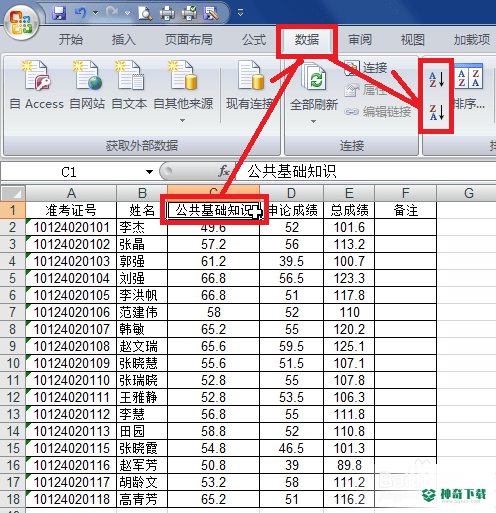Expand 自其他来源 dropdown arrow
Image resolution: width=496 pixels, height=513 pixels.
point(182,120)
